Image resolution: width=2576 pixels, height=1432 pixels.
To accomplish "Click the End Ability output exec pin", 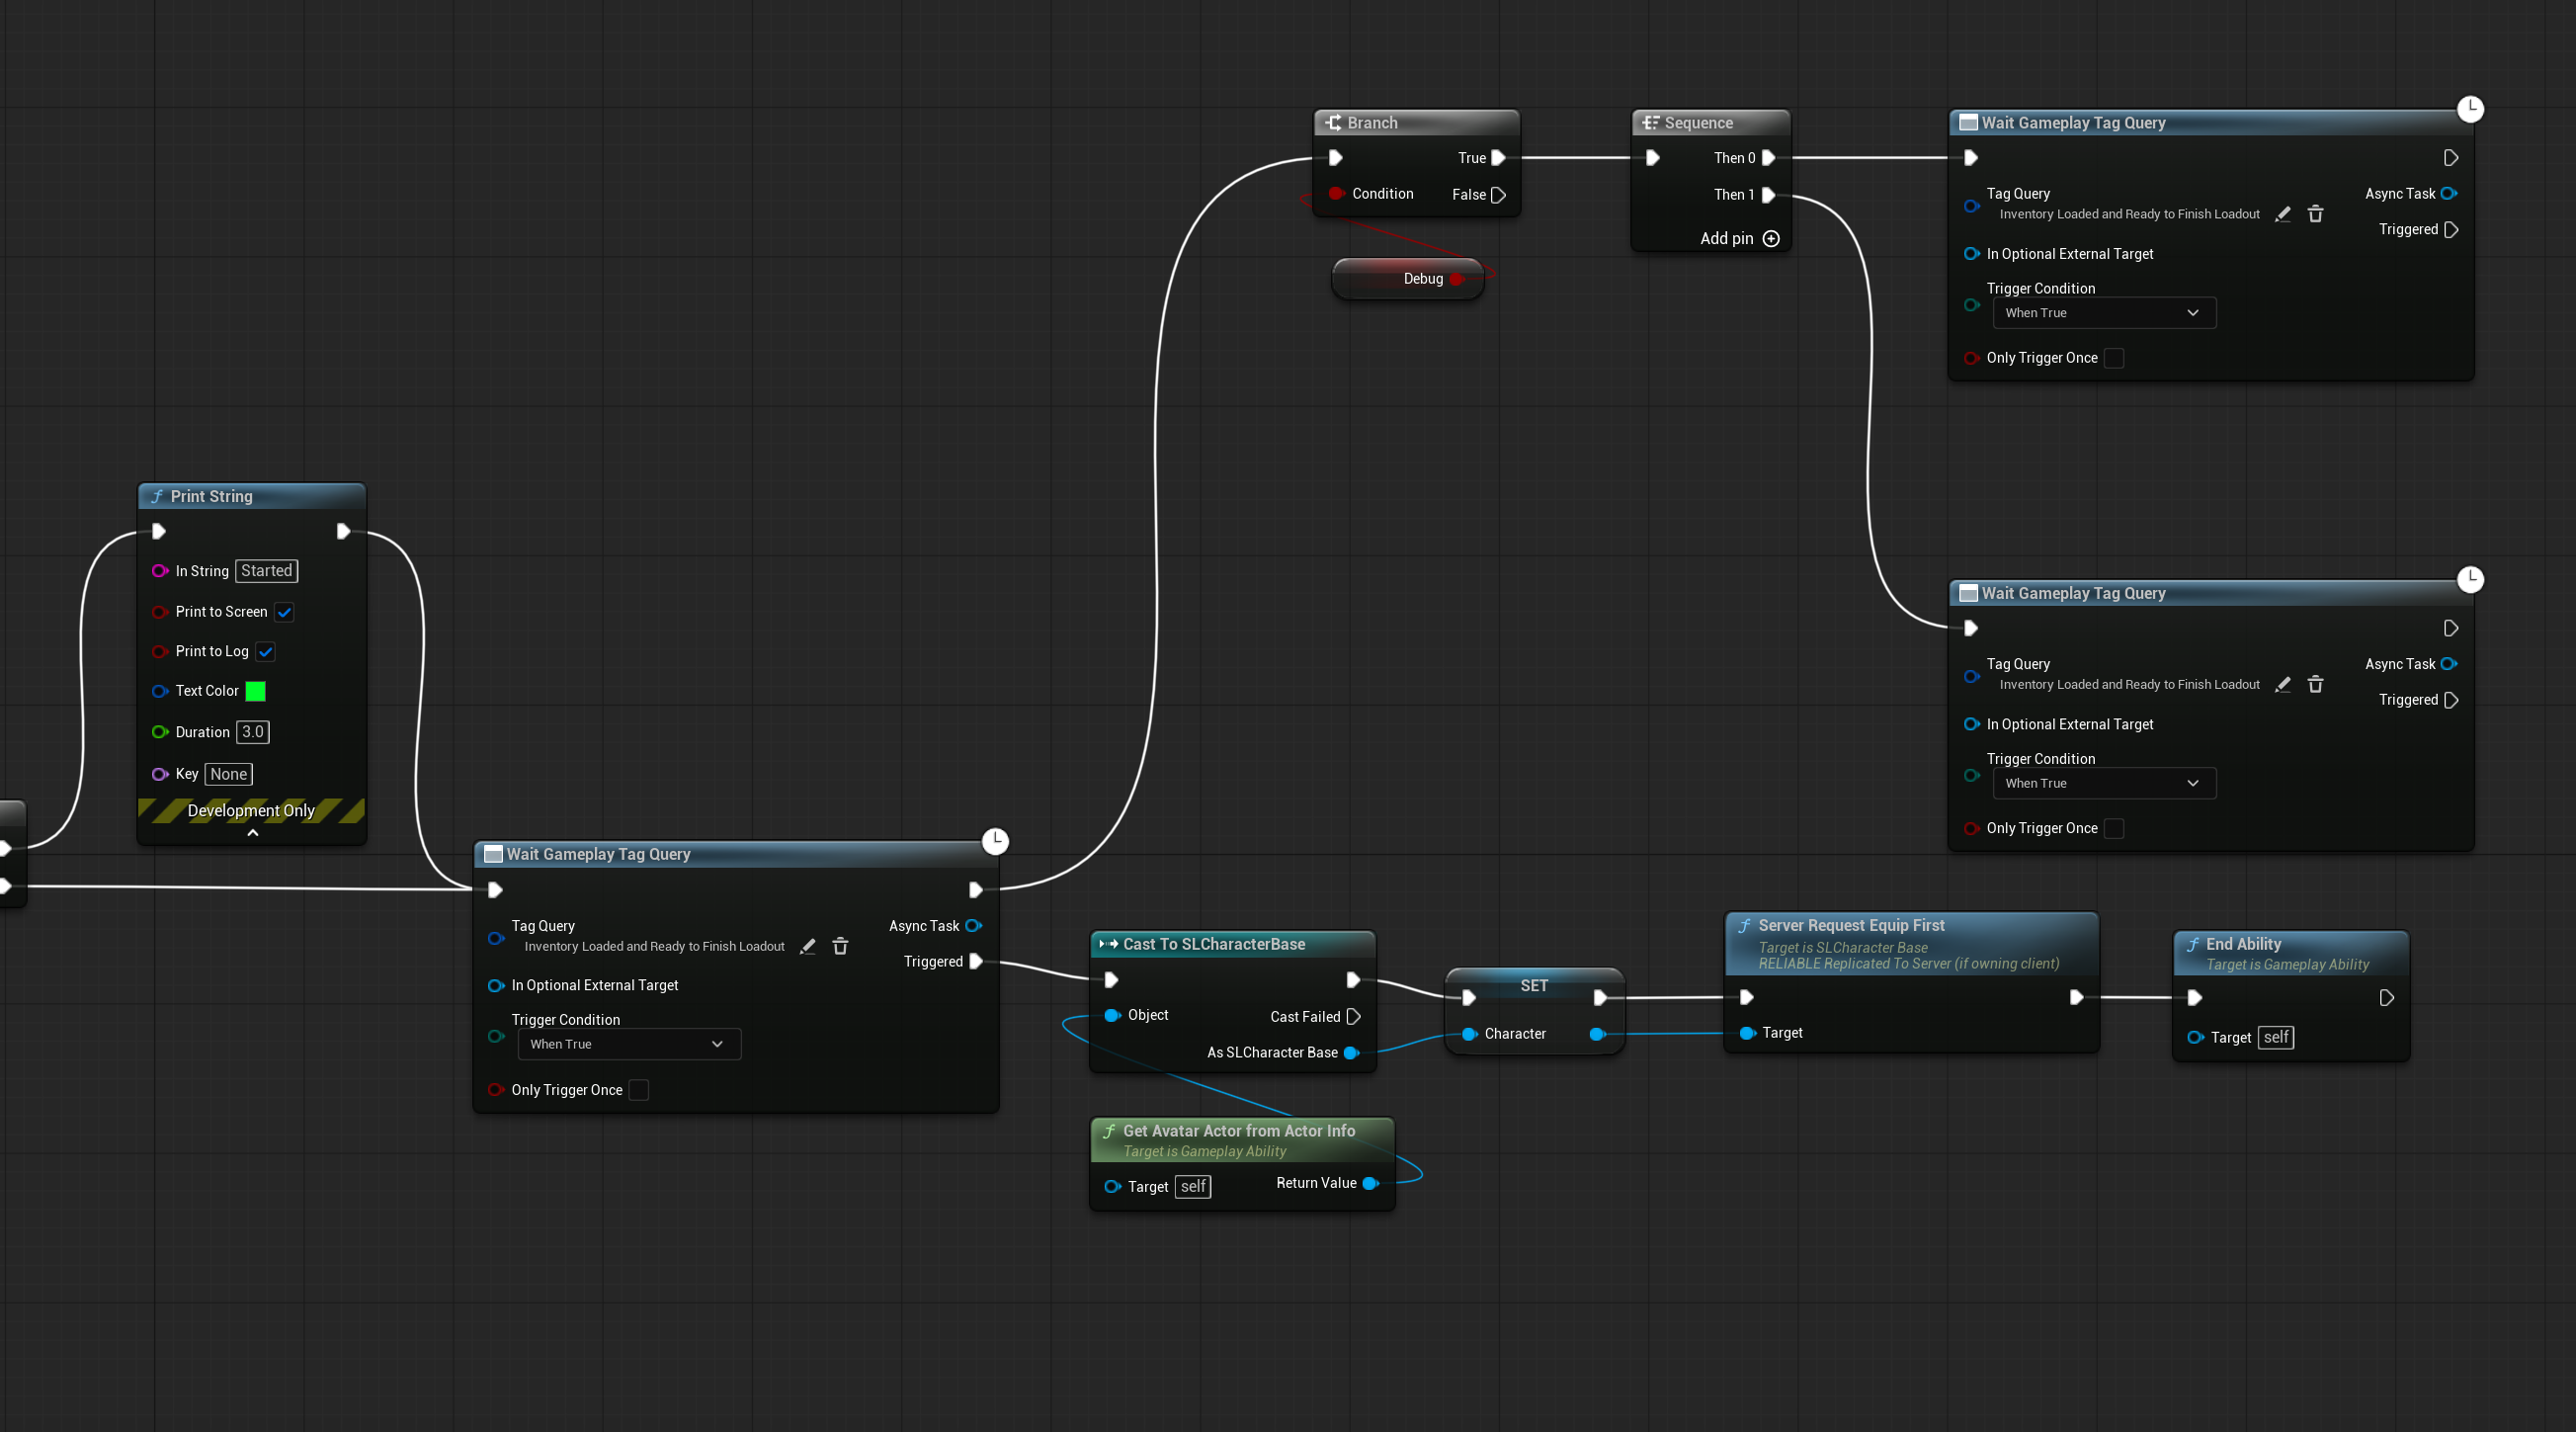I will pyautogui.click(x=2386, y=997).
